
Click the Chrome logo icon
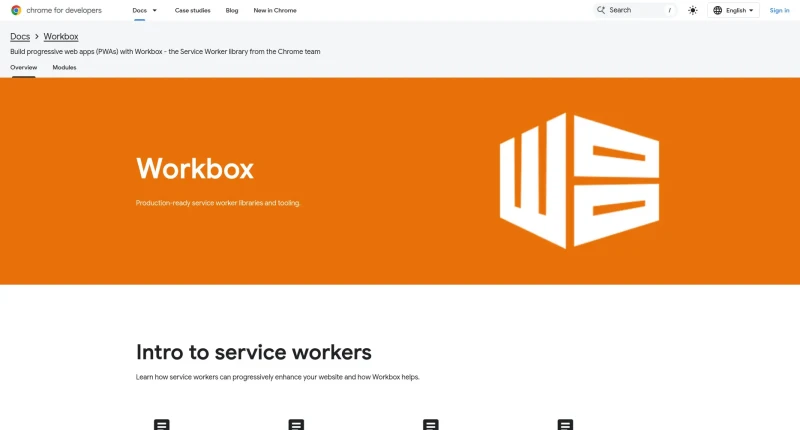click(x=16, y=10)
